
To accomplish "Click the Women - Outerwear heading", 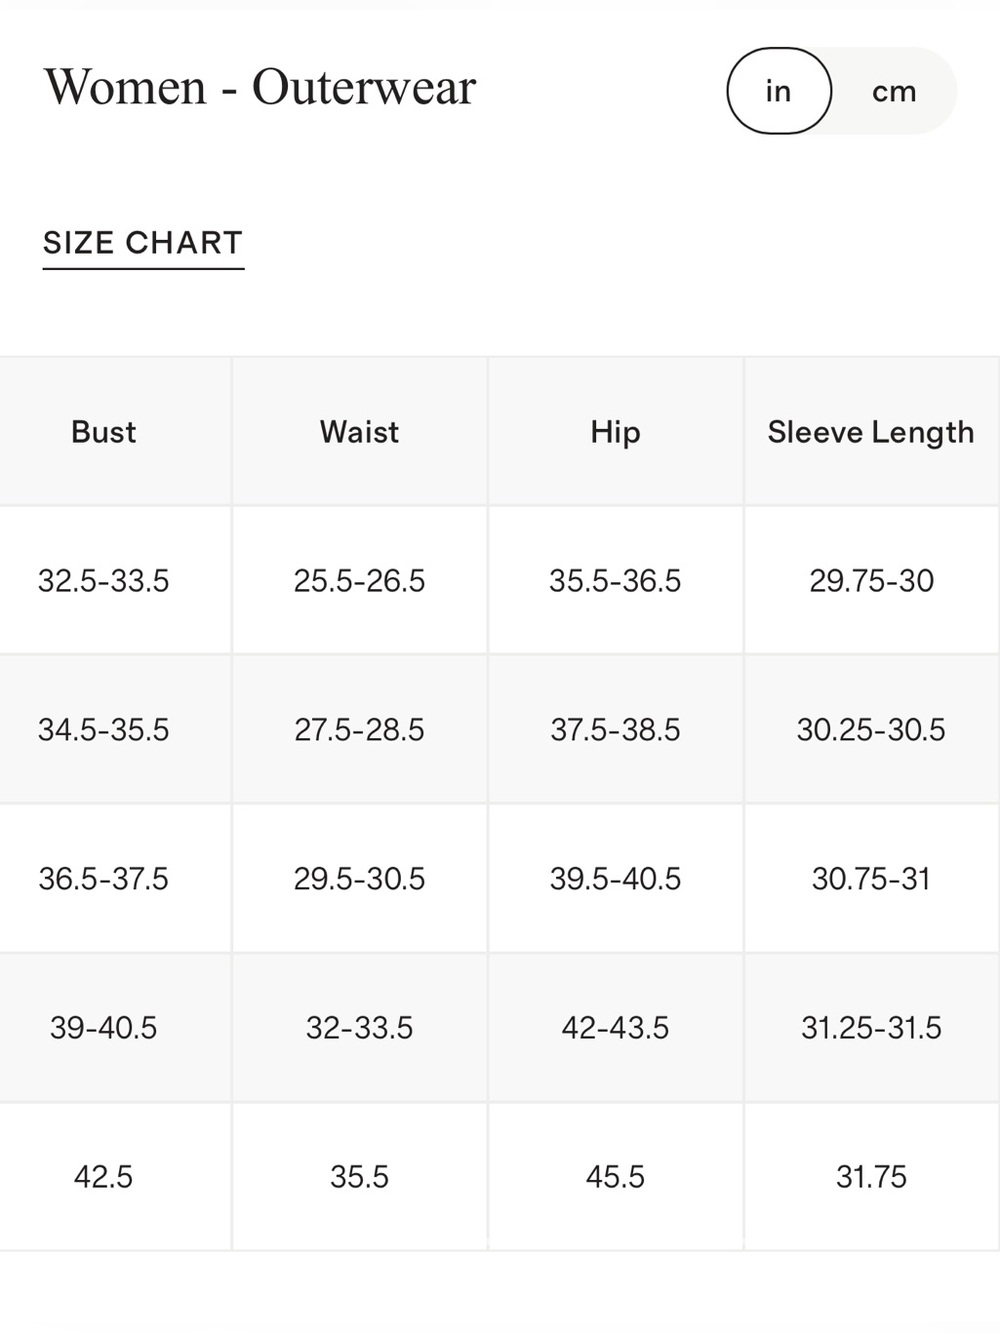I will [x=260, y=86].
